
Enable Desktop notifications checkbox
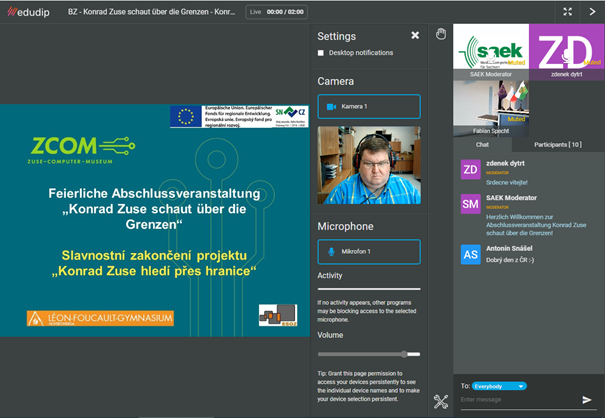[x=321, y=53]
